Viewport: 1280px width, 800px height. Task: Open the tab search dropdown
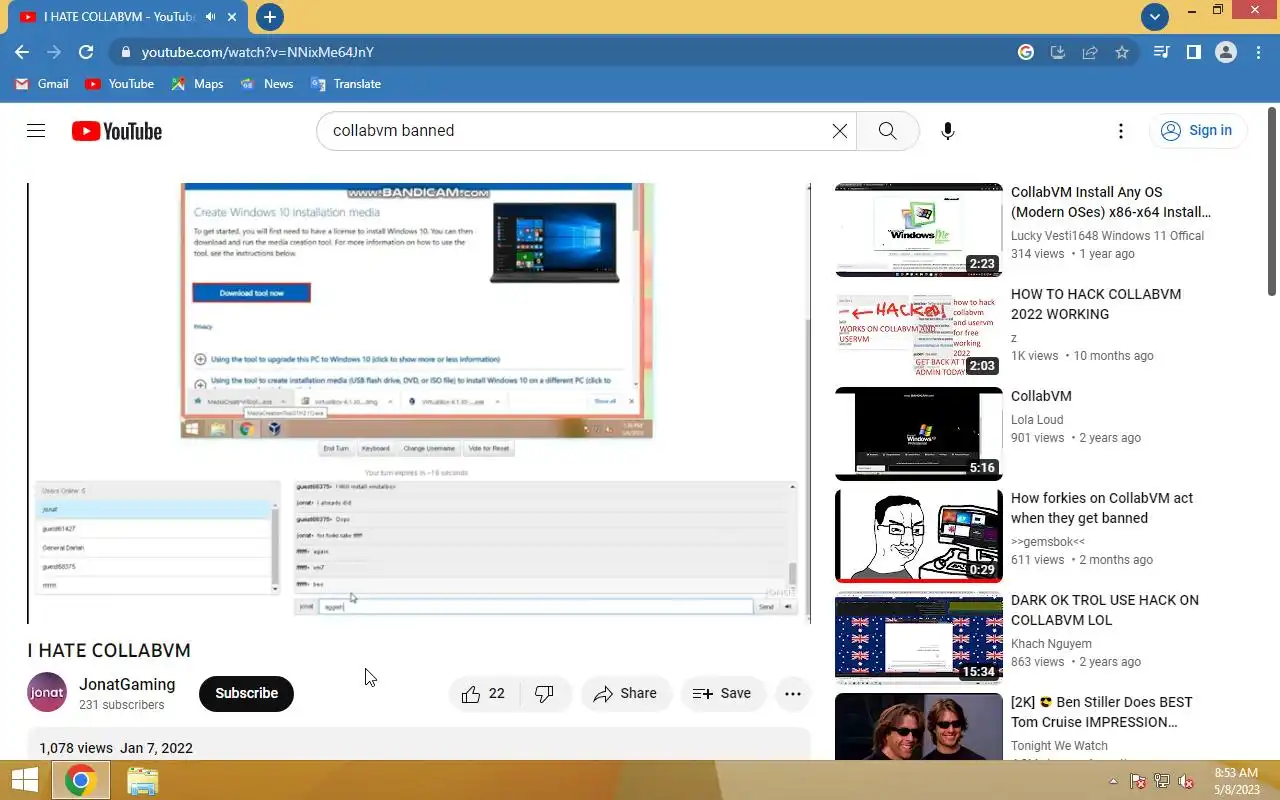tap(1155, 16)
